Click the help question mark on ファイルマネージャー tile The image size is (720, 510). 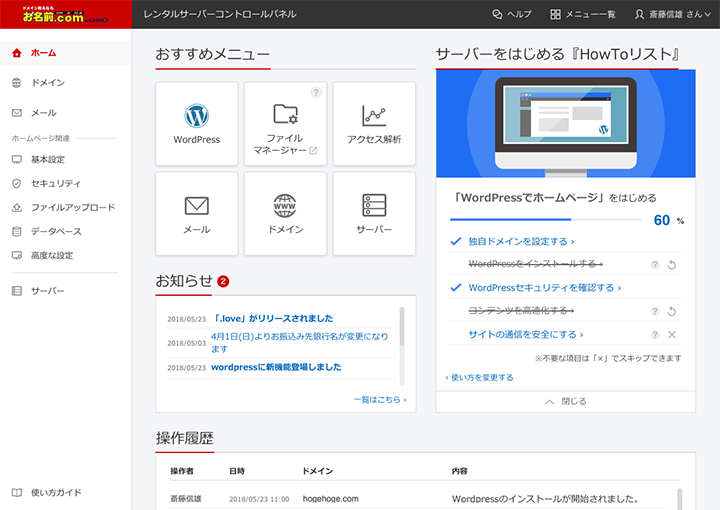316,92
